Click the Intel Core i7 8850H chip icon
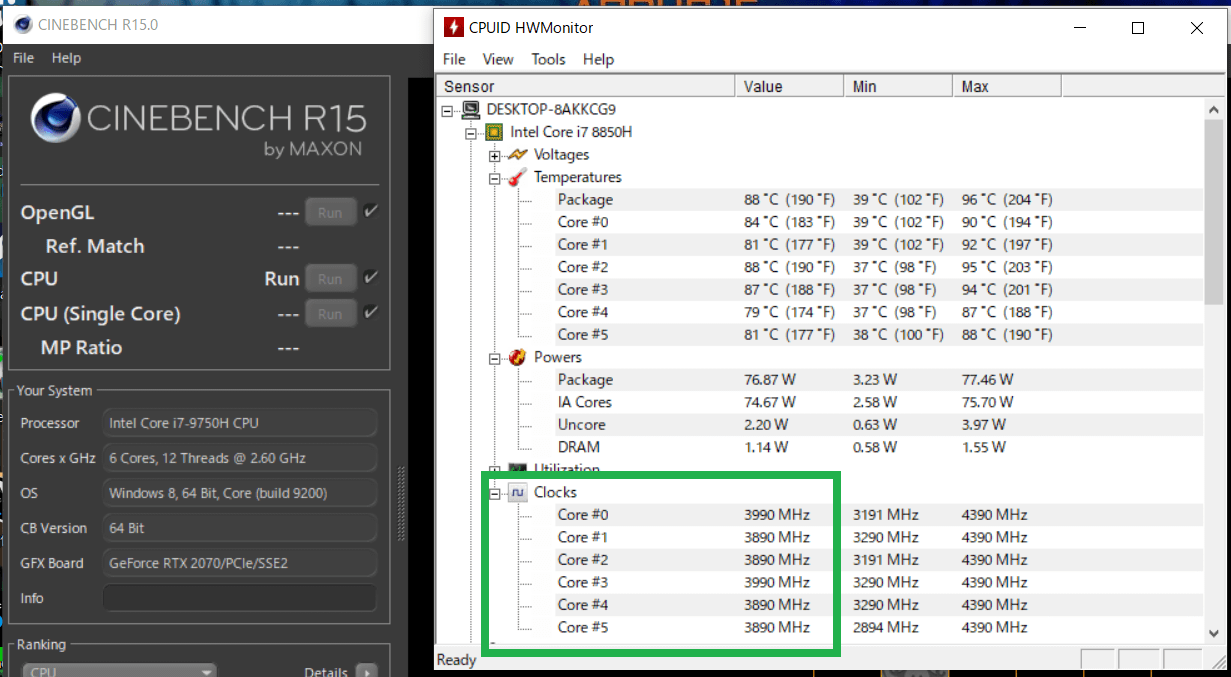1231x677 pixels. [494, 132]
